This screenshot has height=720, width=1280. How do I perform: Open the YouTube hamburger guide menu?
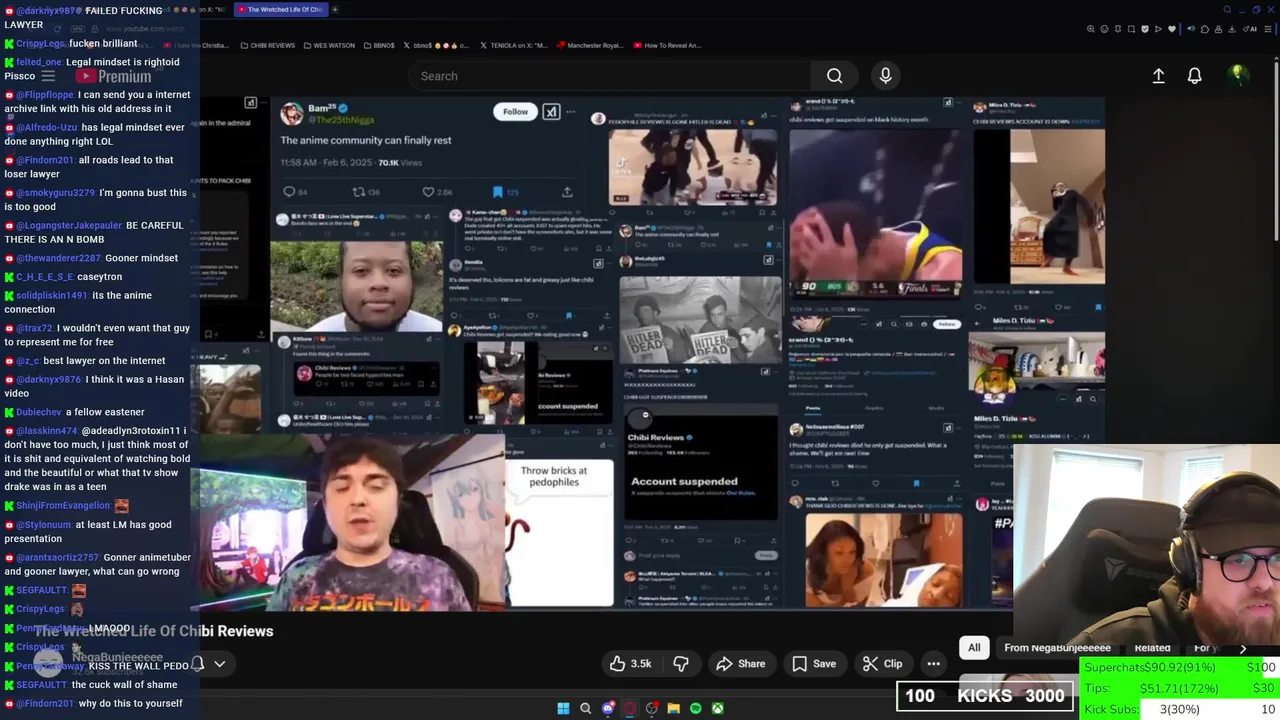tap(48, 76)
